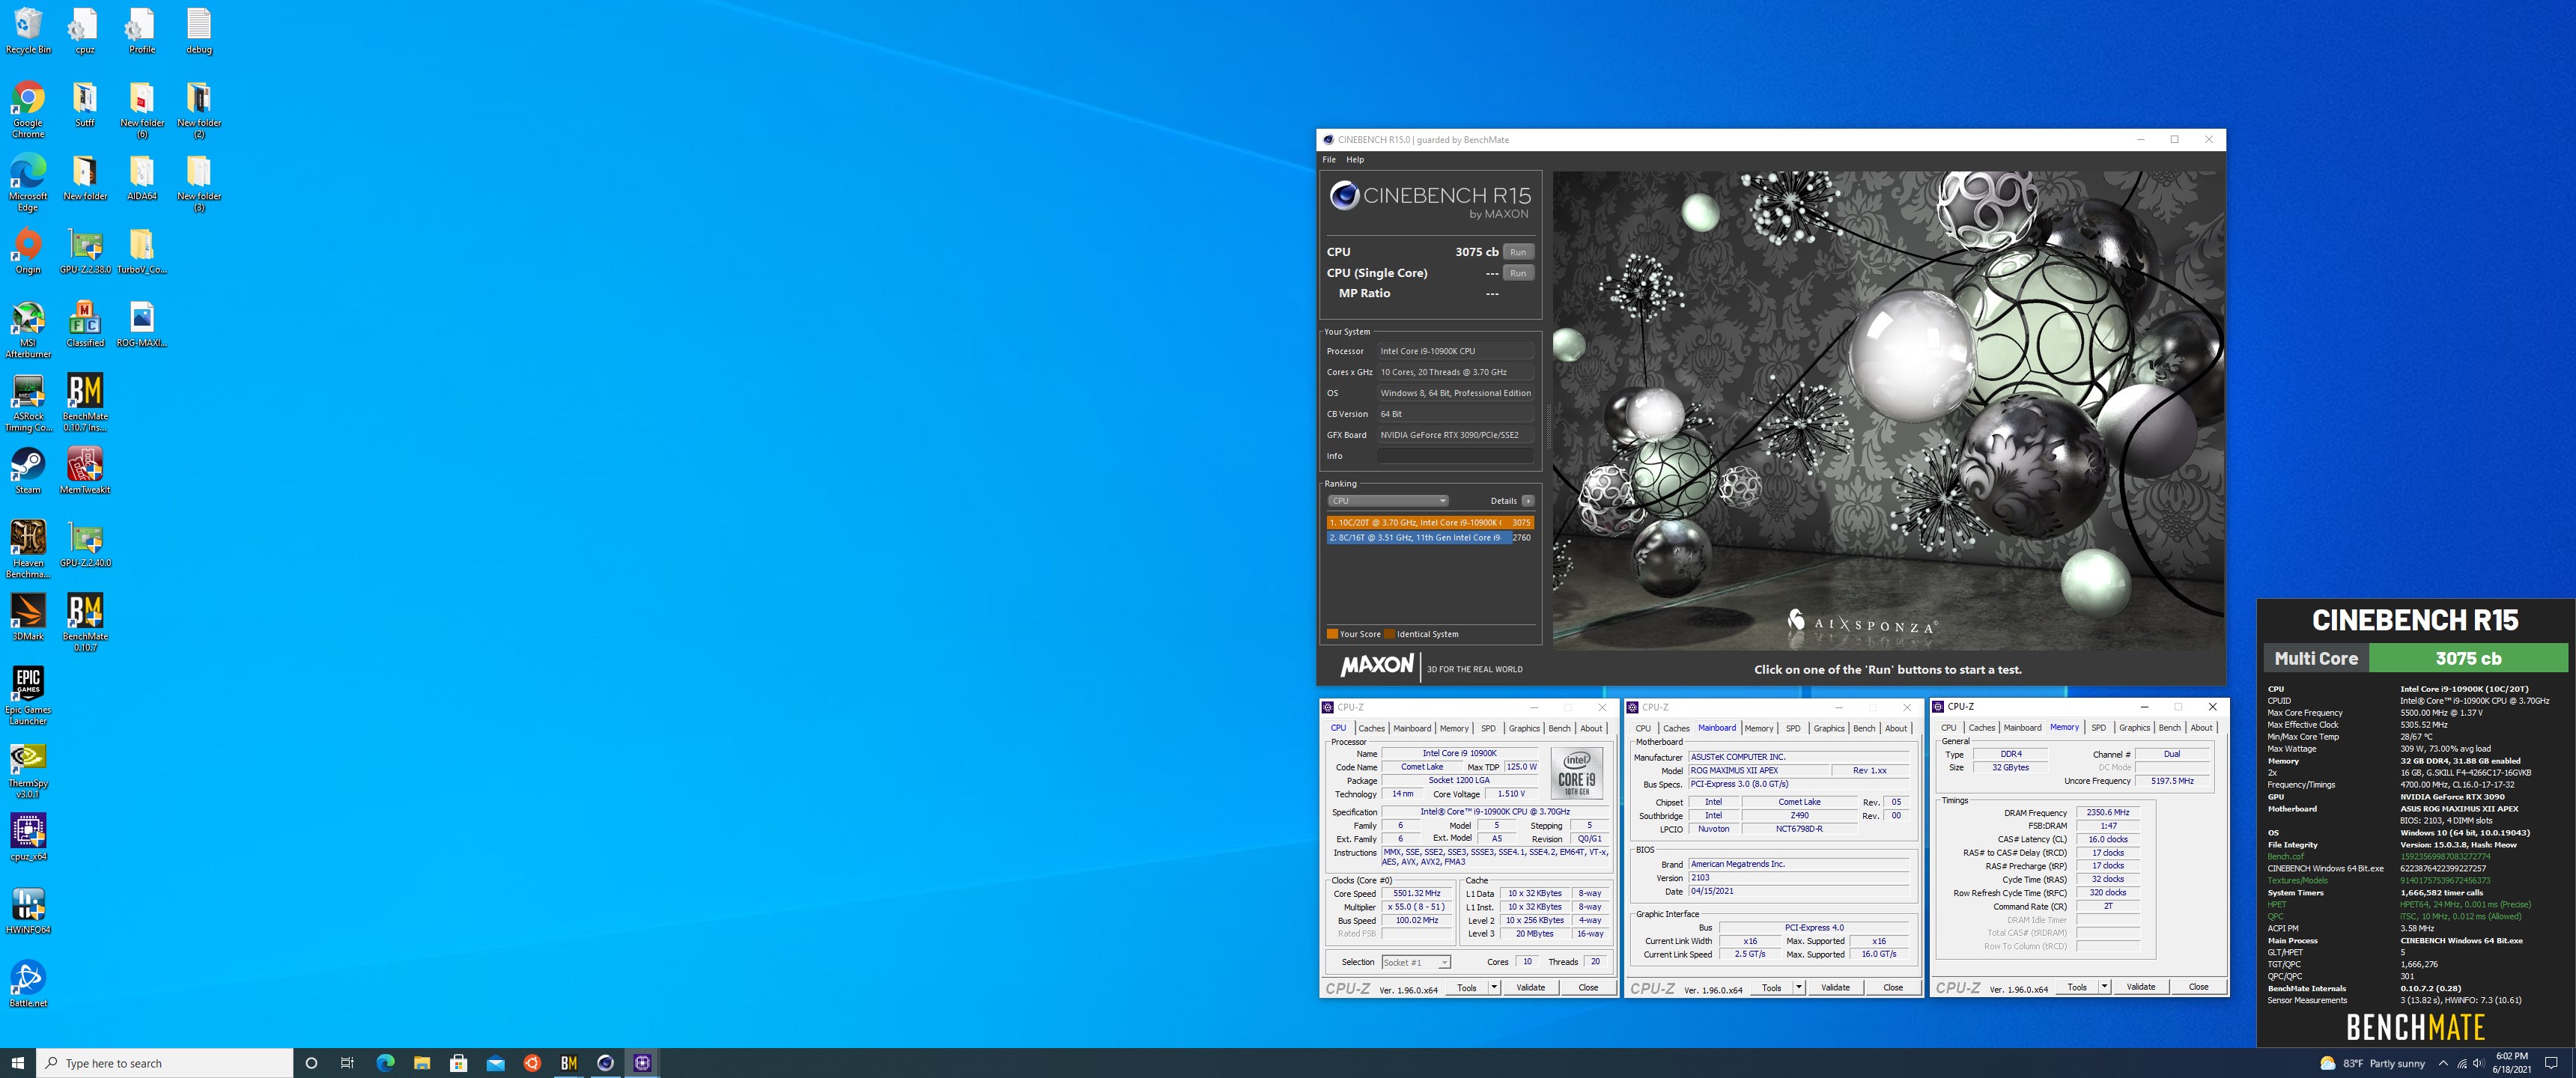Viewport: 2576px width, 1078px height.
Task: Select second ranking entry 11th Gen 2760
Action: tap(1430, 538)
